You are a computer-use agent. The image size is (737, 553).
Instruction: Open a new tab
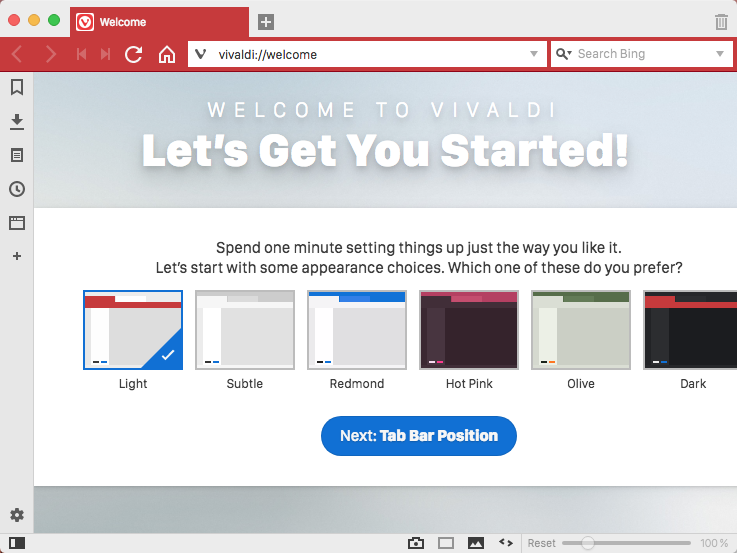(x=266, y=22)
